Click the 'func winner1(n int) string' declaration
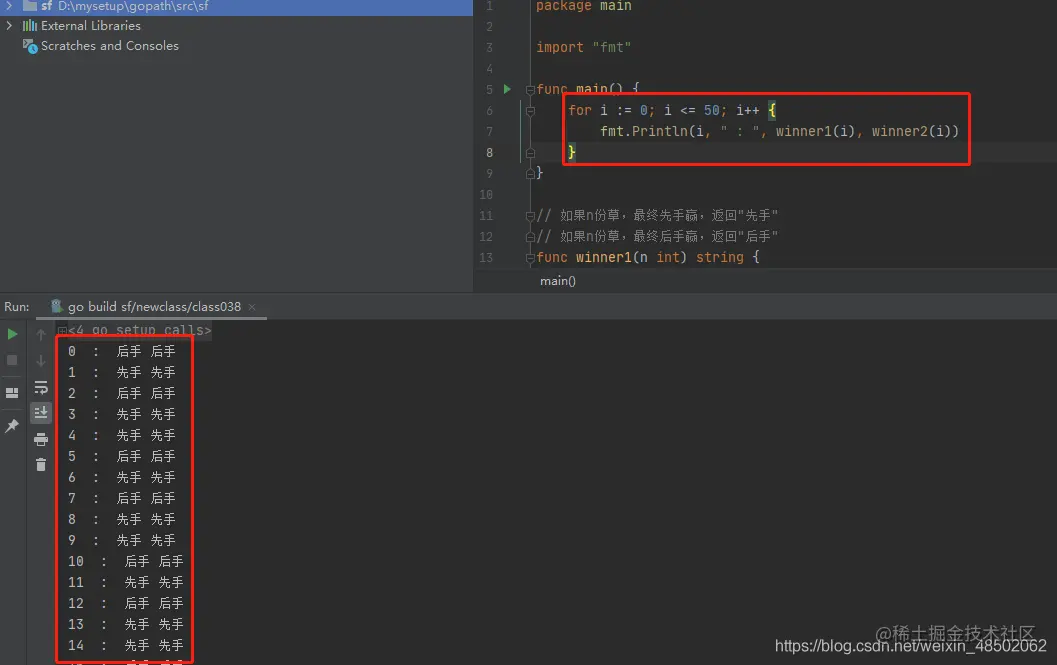Screen dimensions: 1057x665 pyautogui.click(x=648, y=257)
